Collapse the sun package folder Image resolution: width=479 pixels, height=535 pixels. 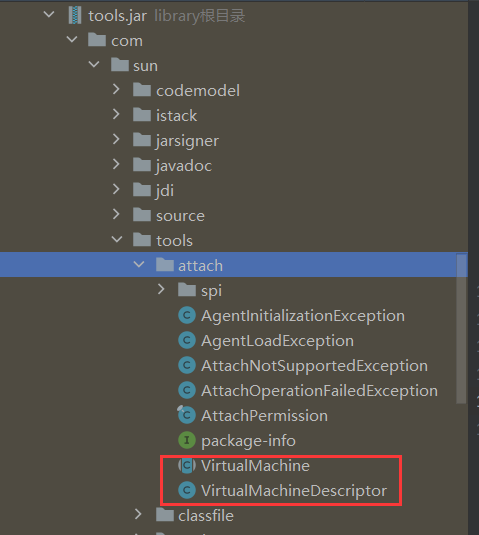click(94, 64)
